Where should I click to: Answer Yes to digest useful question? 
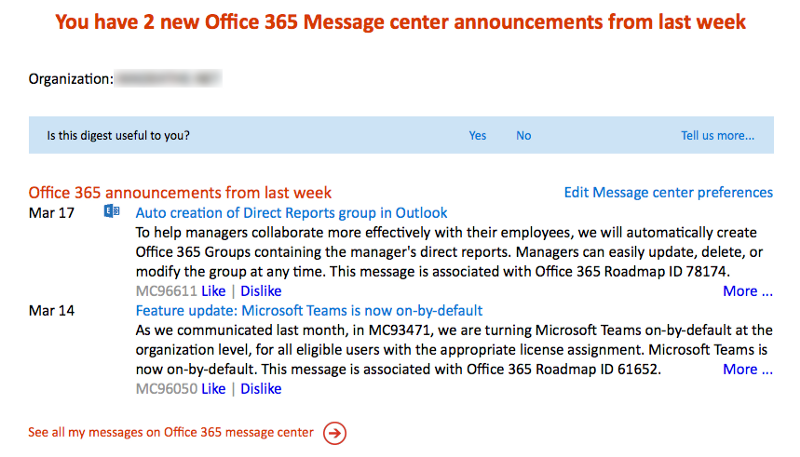[x=478, y=136]
